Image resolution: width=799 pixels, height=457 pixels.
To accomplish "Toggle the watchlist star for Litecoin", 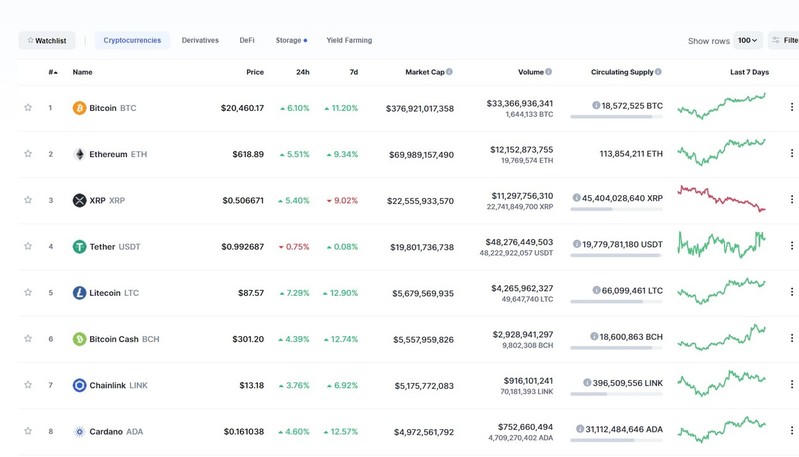I will tap(28, 293).
